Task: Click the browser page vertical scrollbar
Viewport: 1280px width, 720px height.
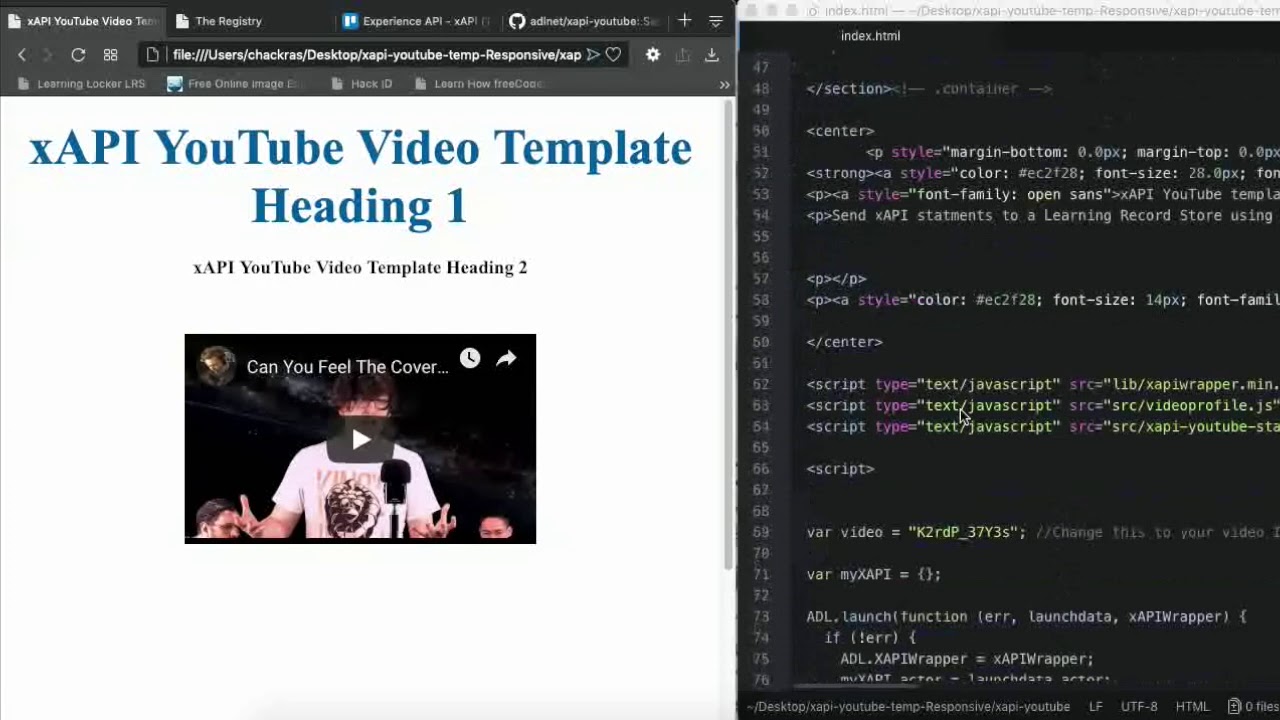Action: [x=729, y=335]
